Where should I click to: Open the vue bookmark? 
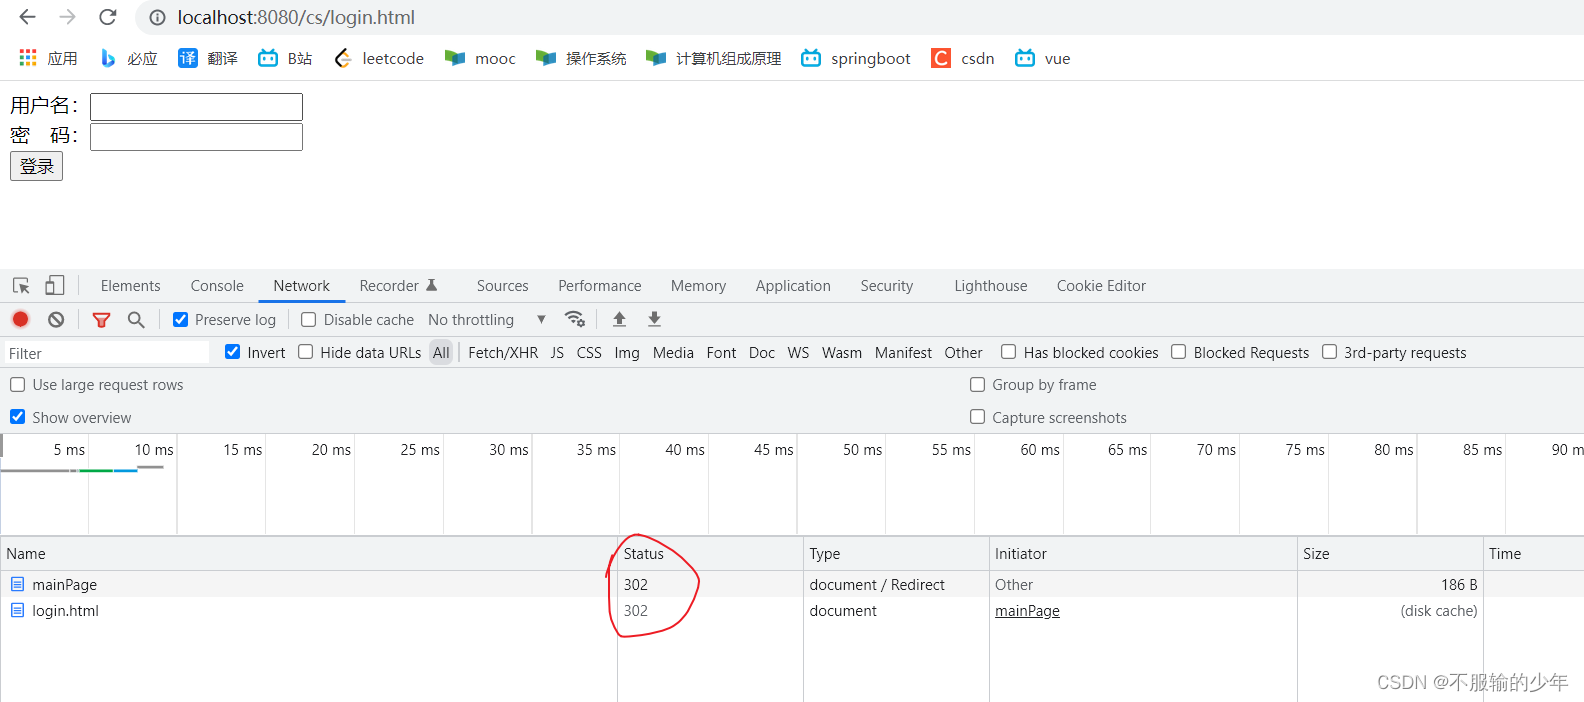click(x=1043, y=58)
